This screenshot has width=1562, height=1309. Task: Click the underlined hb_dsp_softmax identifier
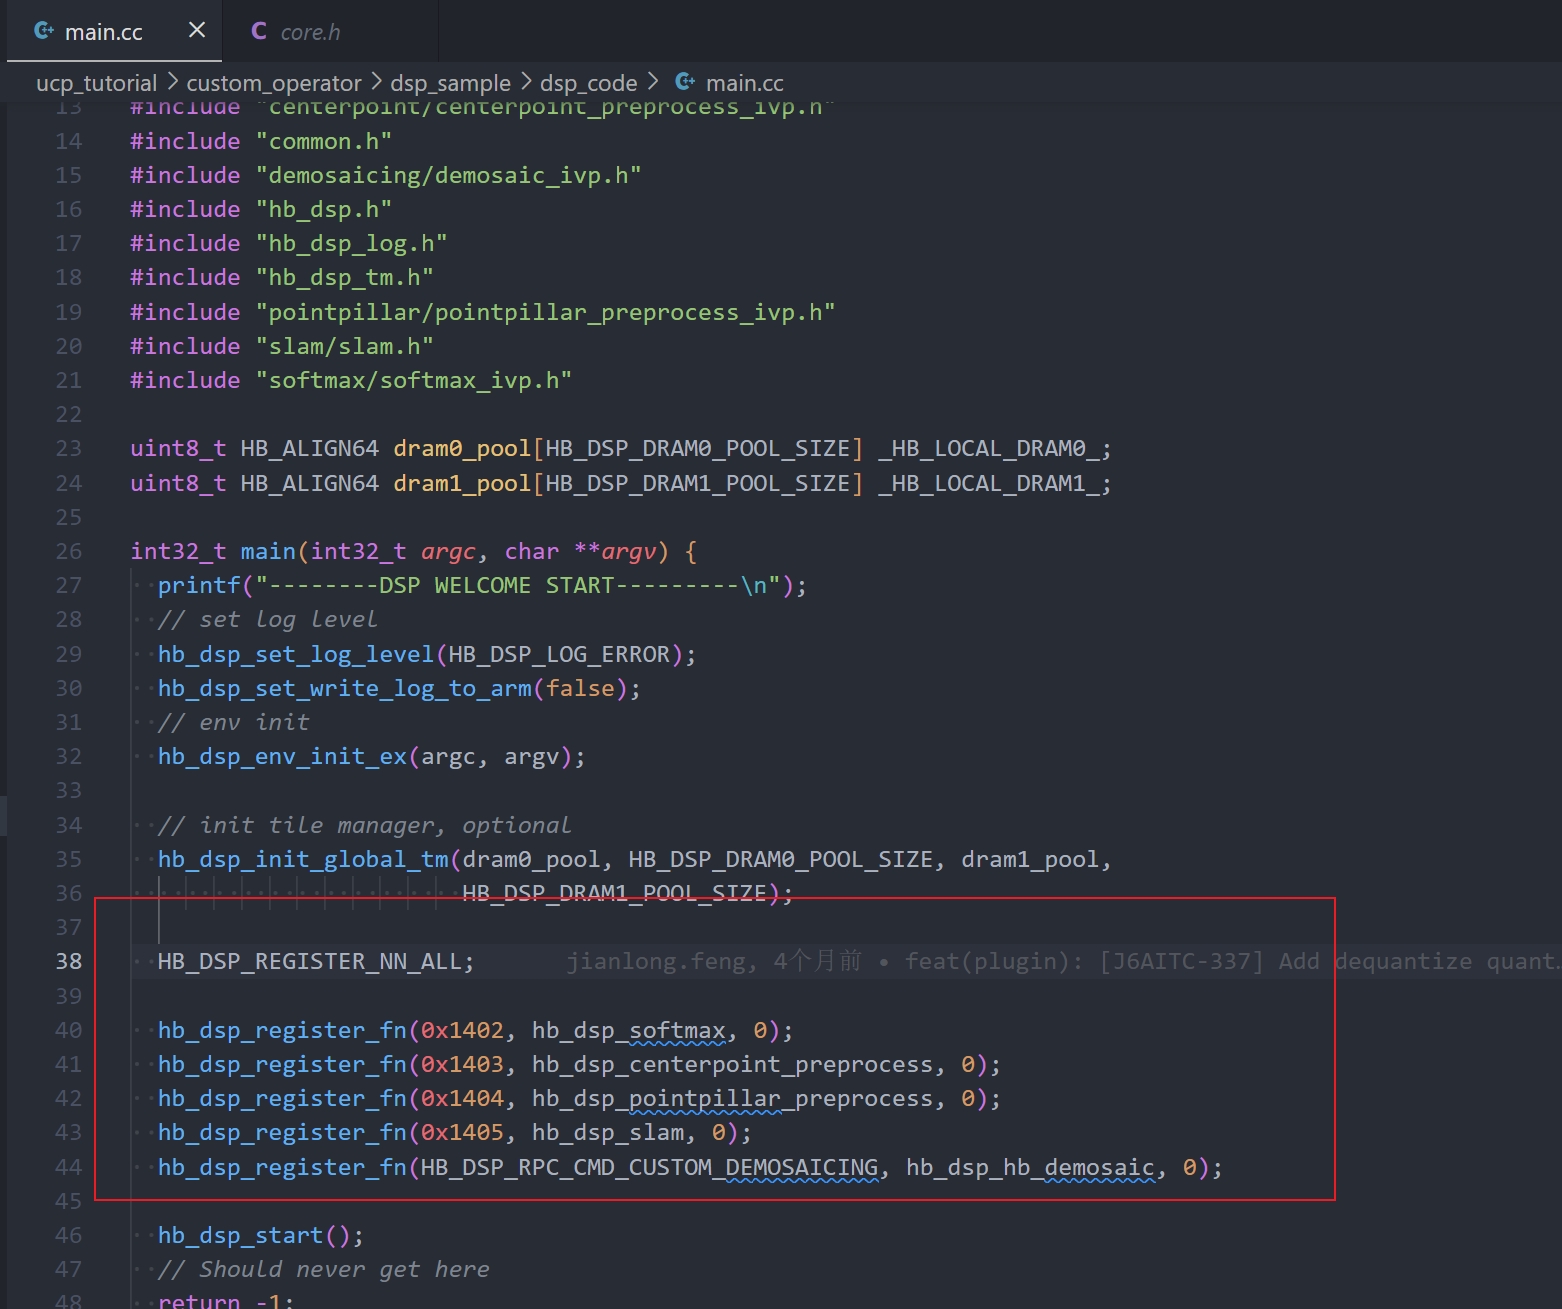(628, 1030)
